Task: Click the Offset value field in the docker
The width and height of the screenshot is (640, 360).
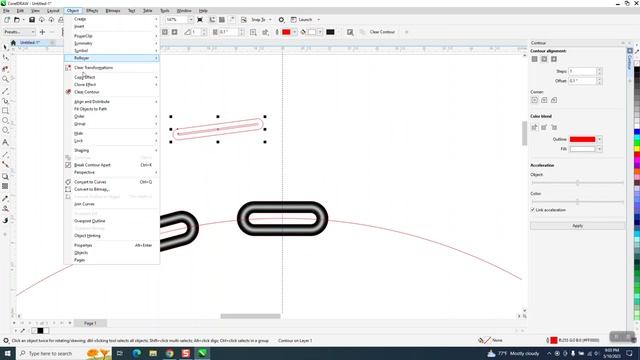Action: 582,81
